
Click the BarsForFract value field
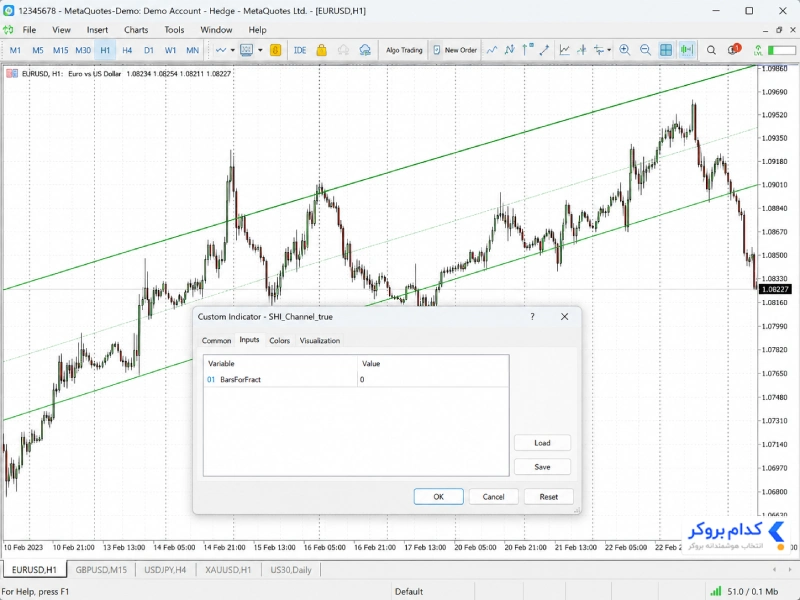433,379
